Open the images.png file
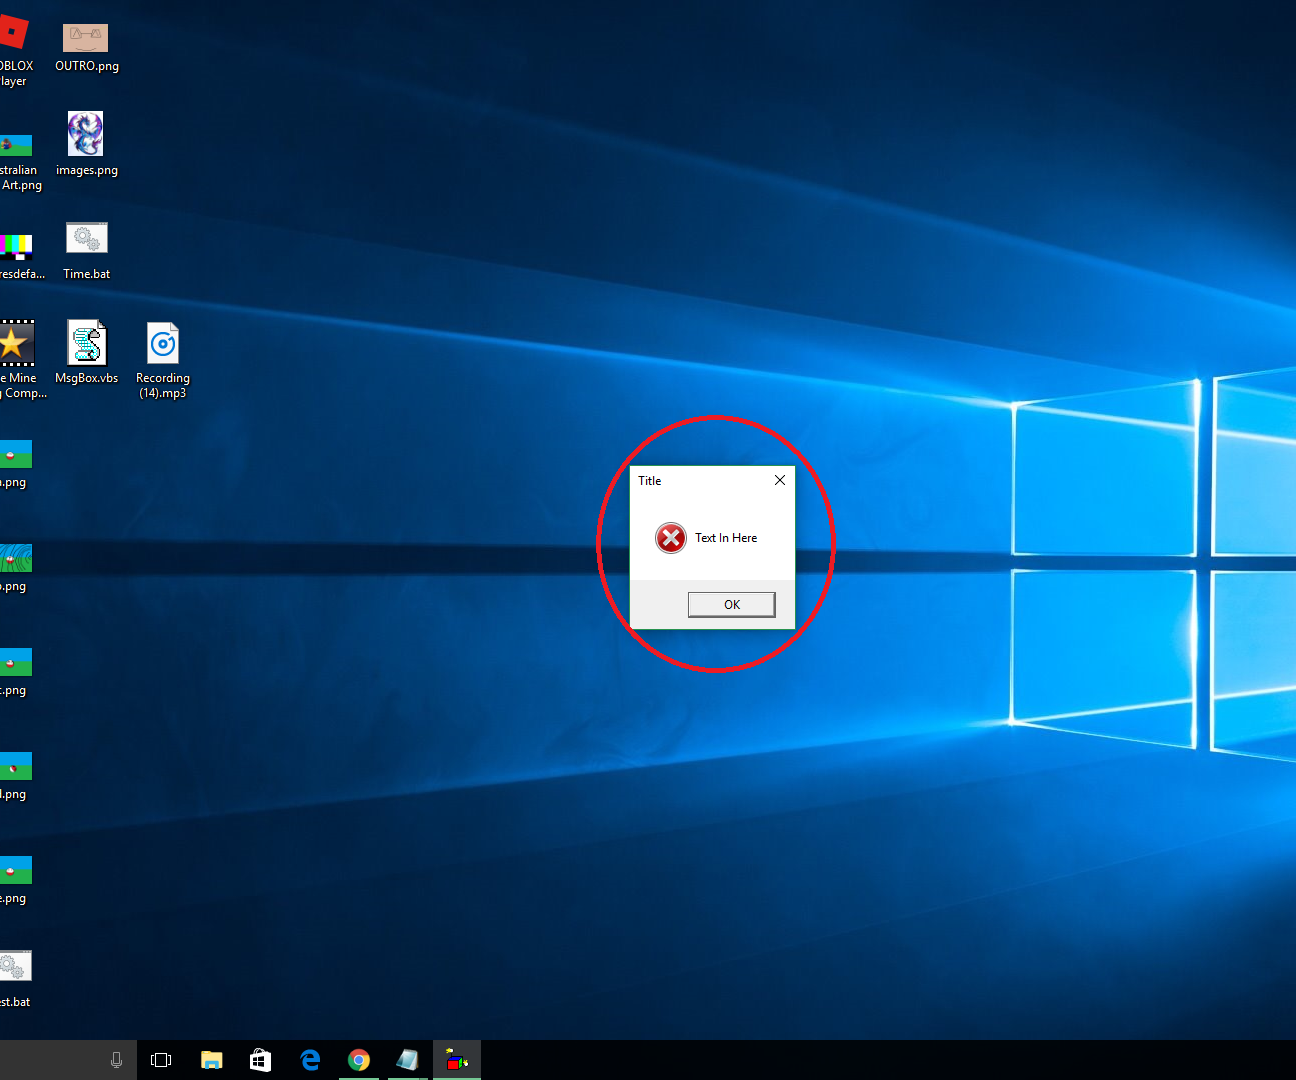Screen dimensions: 1296x1080 (x=86, y=133)
